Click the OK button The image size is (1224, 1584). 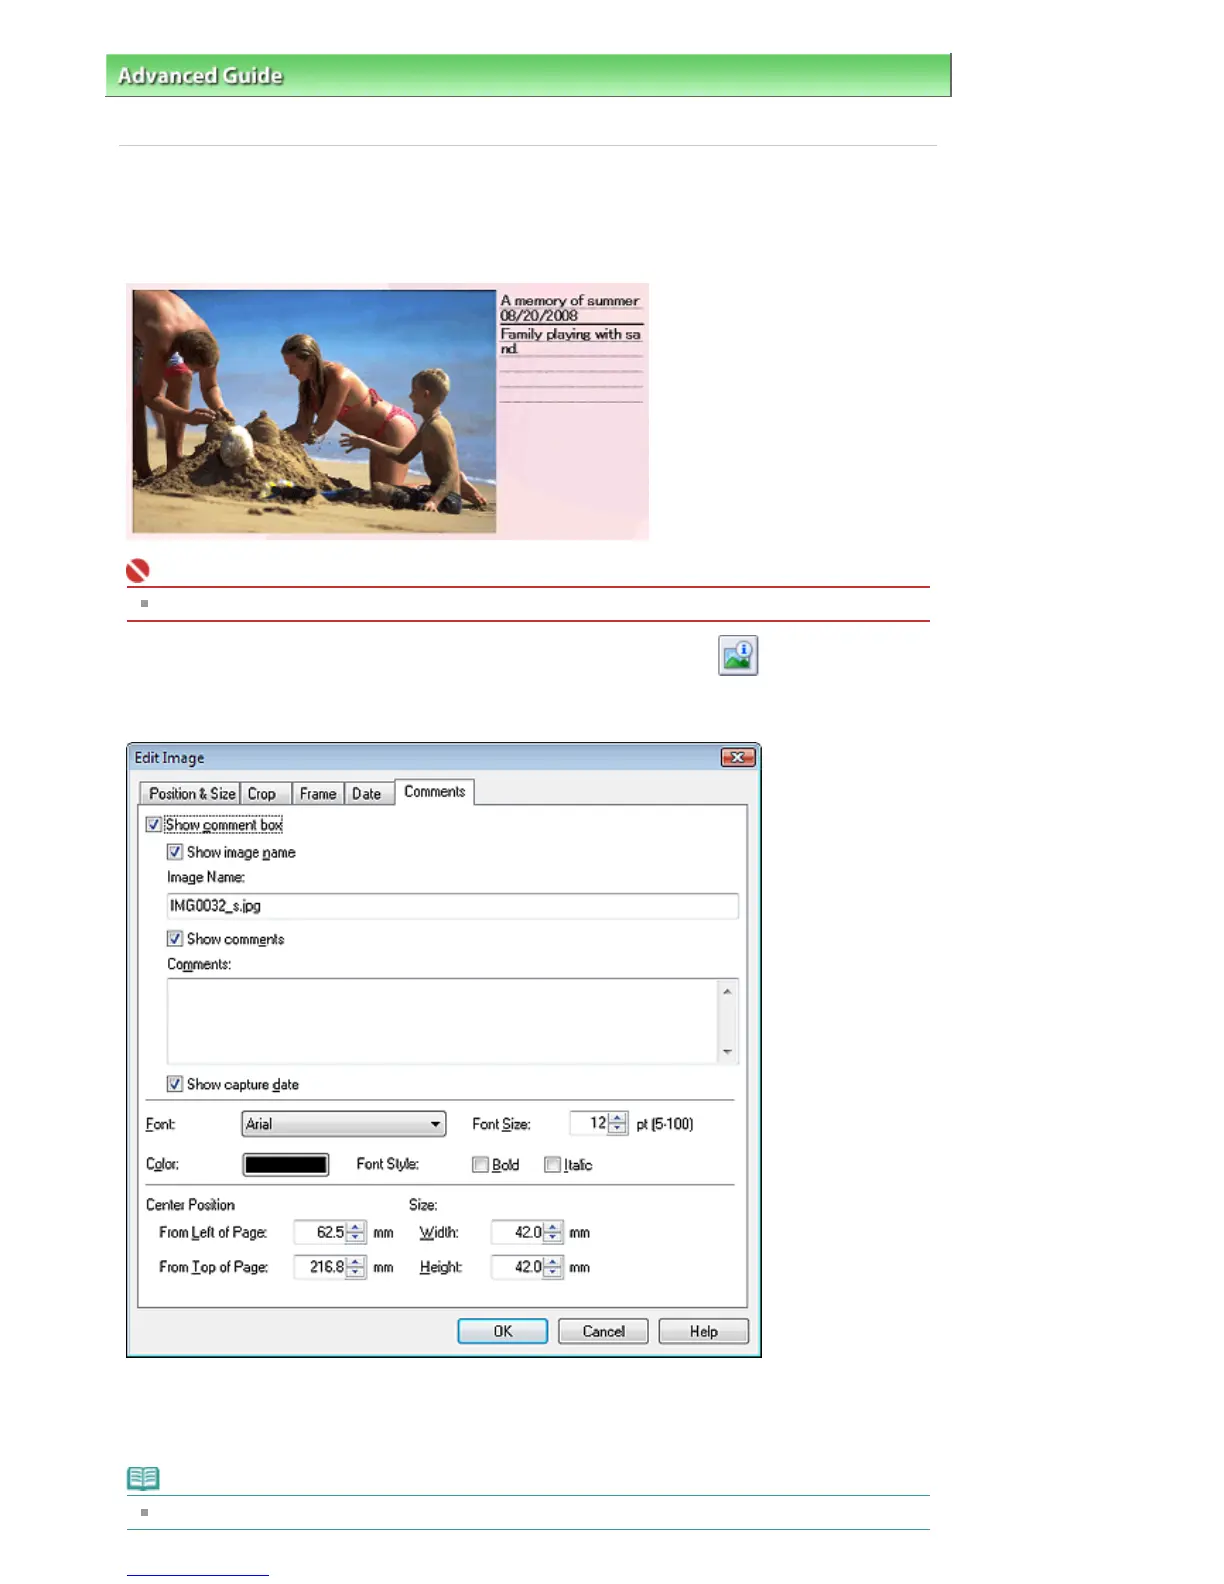tap(503, 1331)
